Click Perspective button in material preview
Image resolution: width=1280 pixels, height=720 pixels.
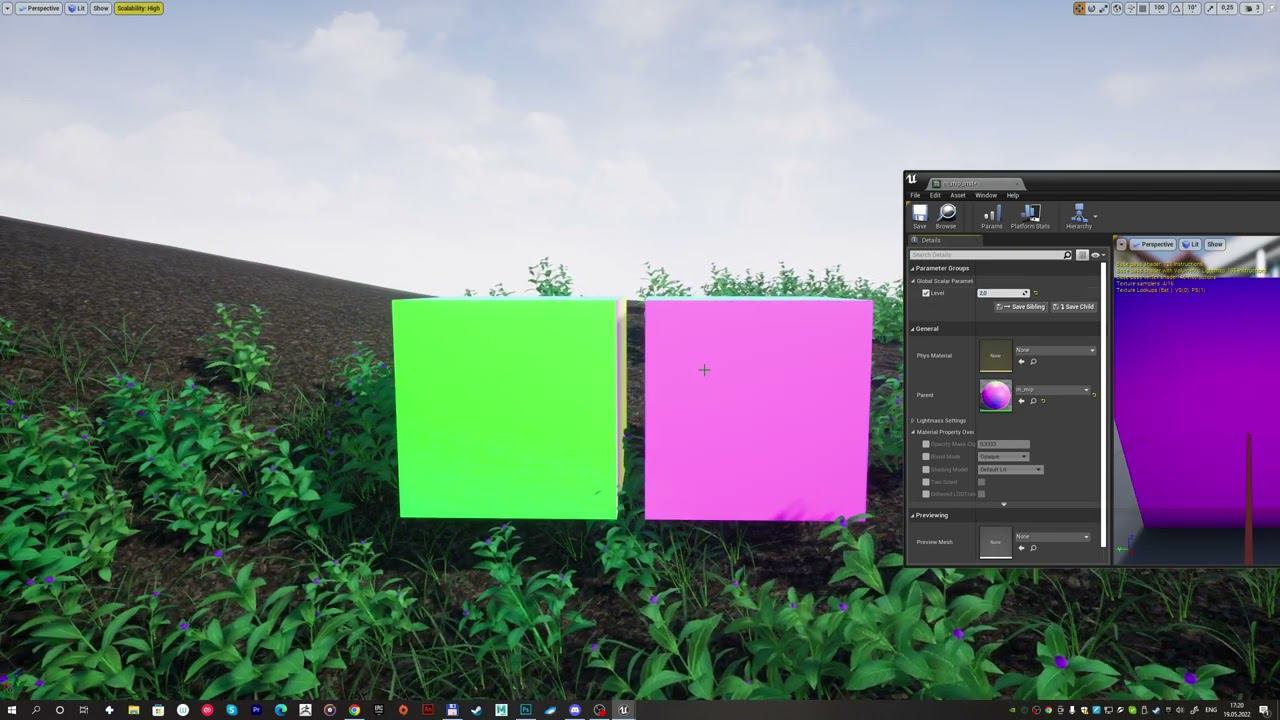[x=1153, y=244]
